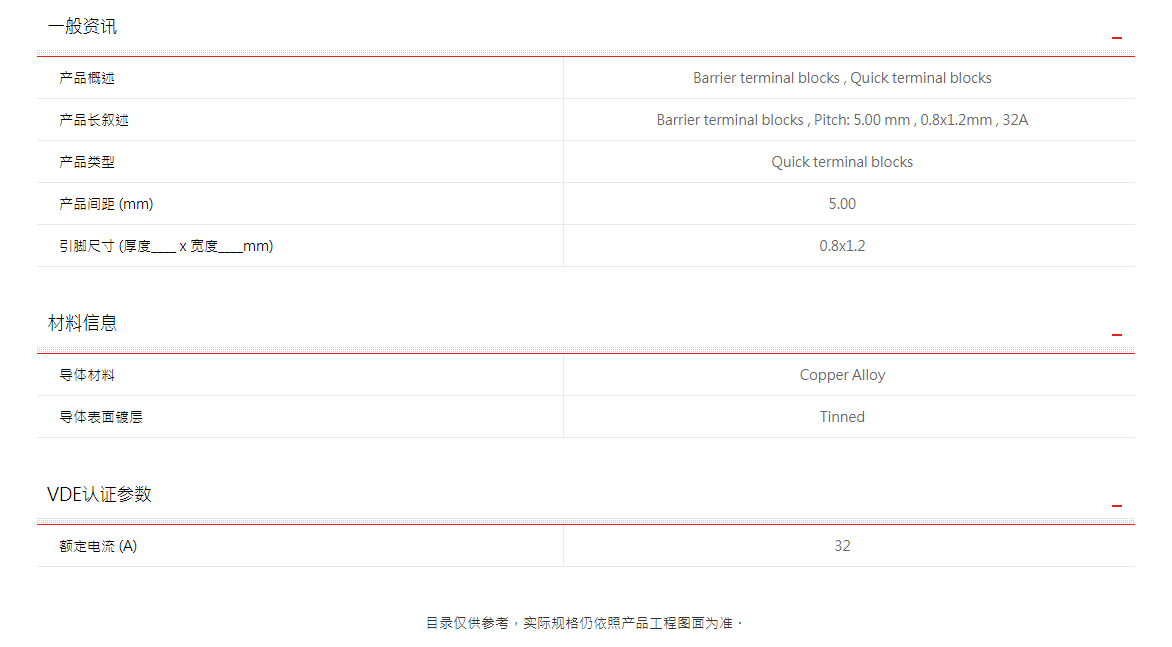This screenshot has height=647, width=1172.
Task: Click the Pitch 5.00 mm long description value
Action: (842, 120)
